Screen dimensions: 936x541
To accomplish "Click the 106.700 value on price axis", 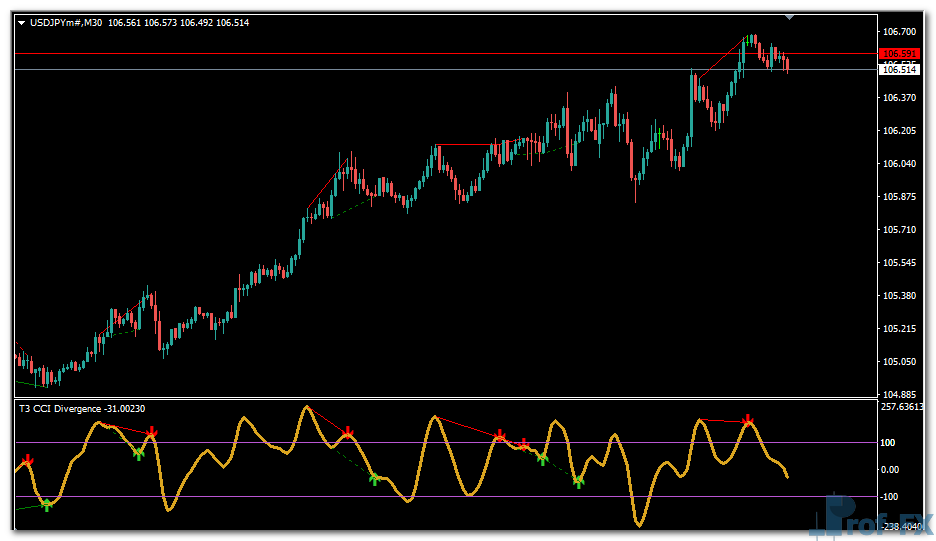I will [900, 31].
